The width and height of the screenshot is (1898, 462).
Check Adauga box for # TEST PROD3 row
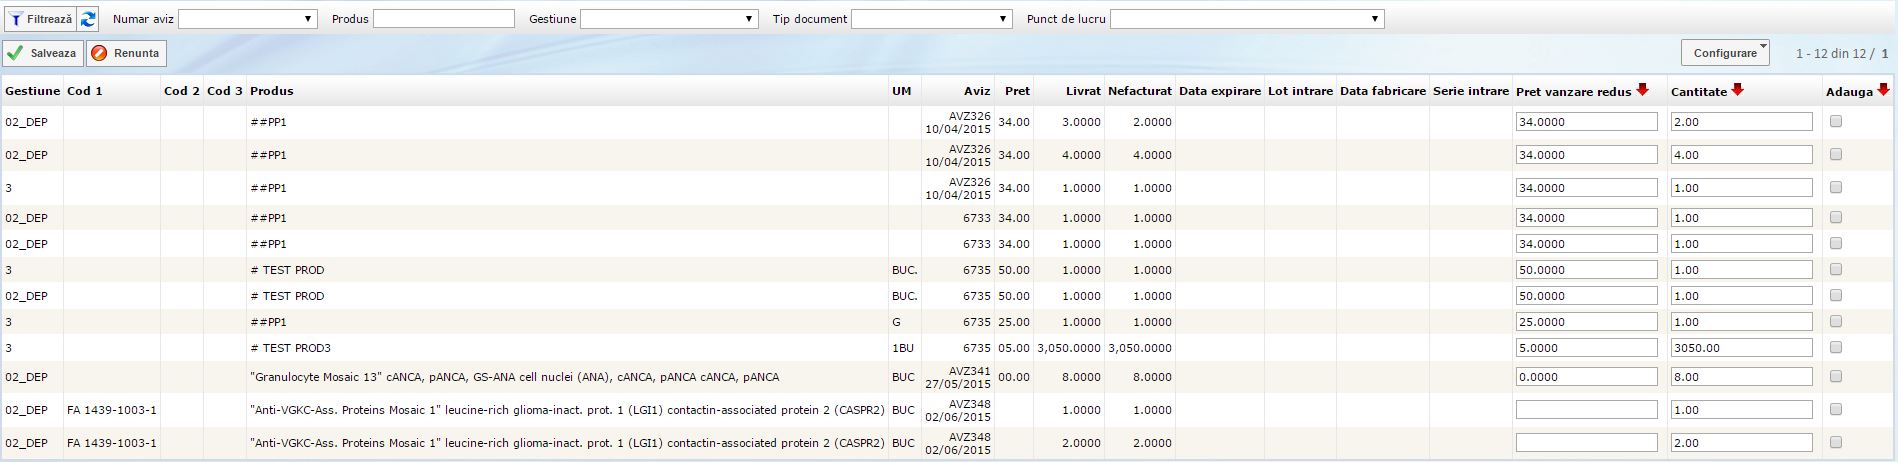(1835, 347)
